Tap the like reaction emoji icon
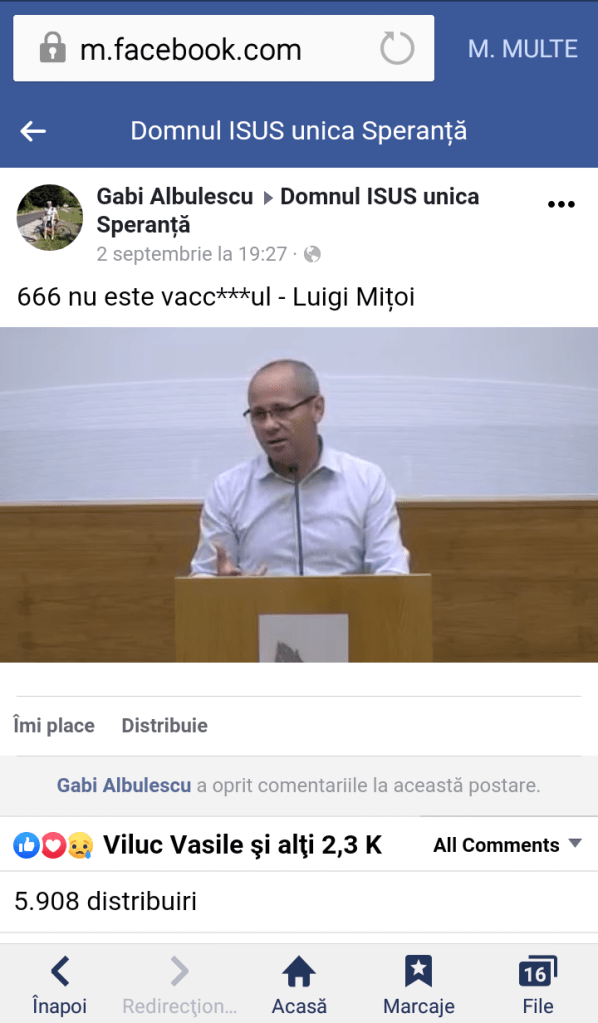Image resolution: width=598 pixels, height=1023 pixels. click(x=27, y=845)
